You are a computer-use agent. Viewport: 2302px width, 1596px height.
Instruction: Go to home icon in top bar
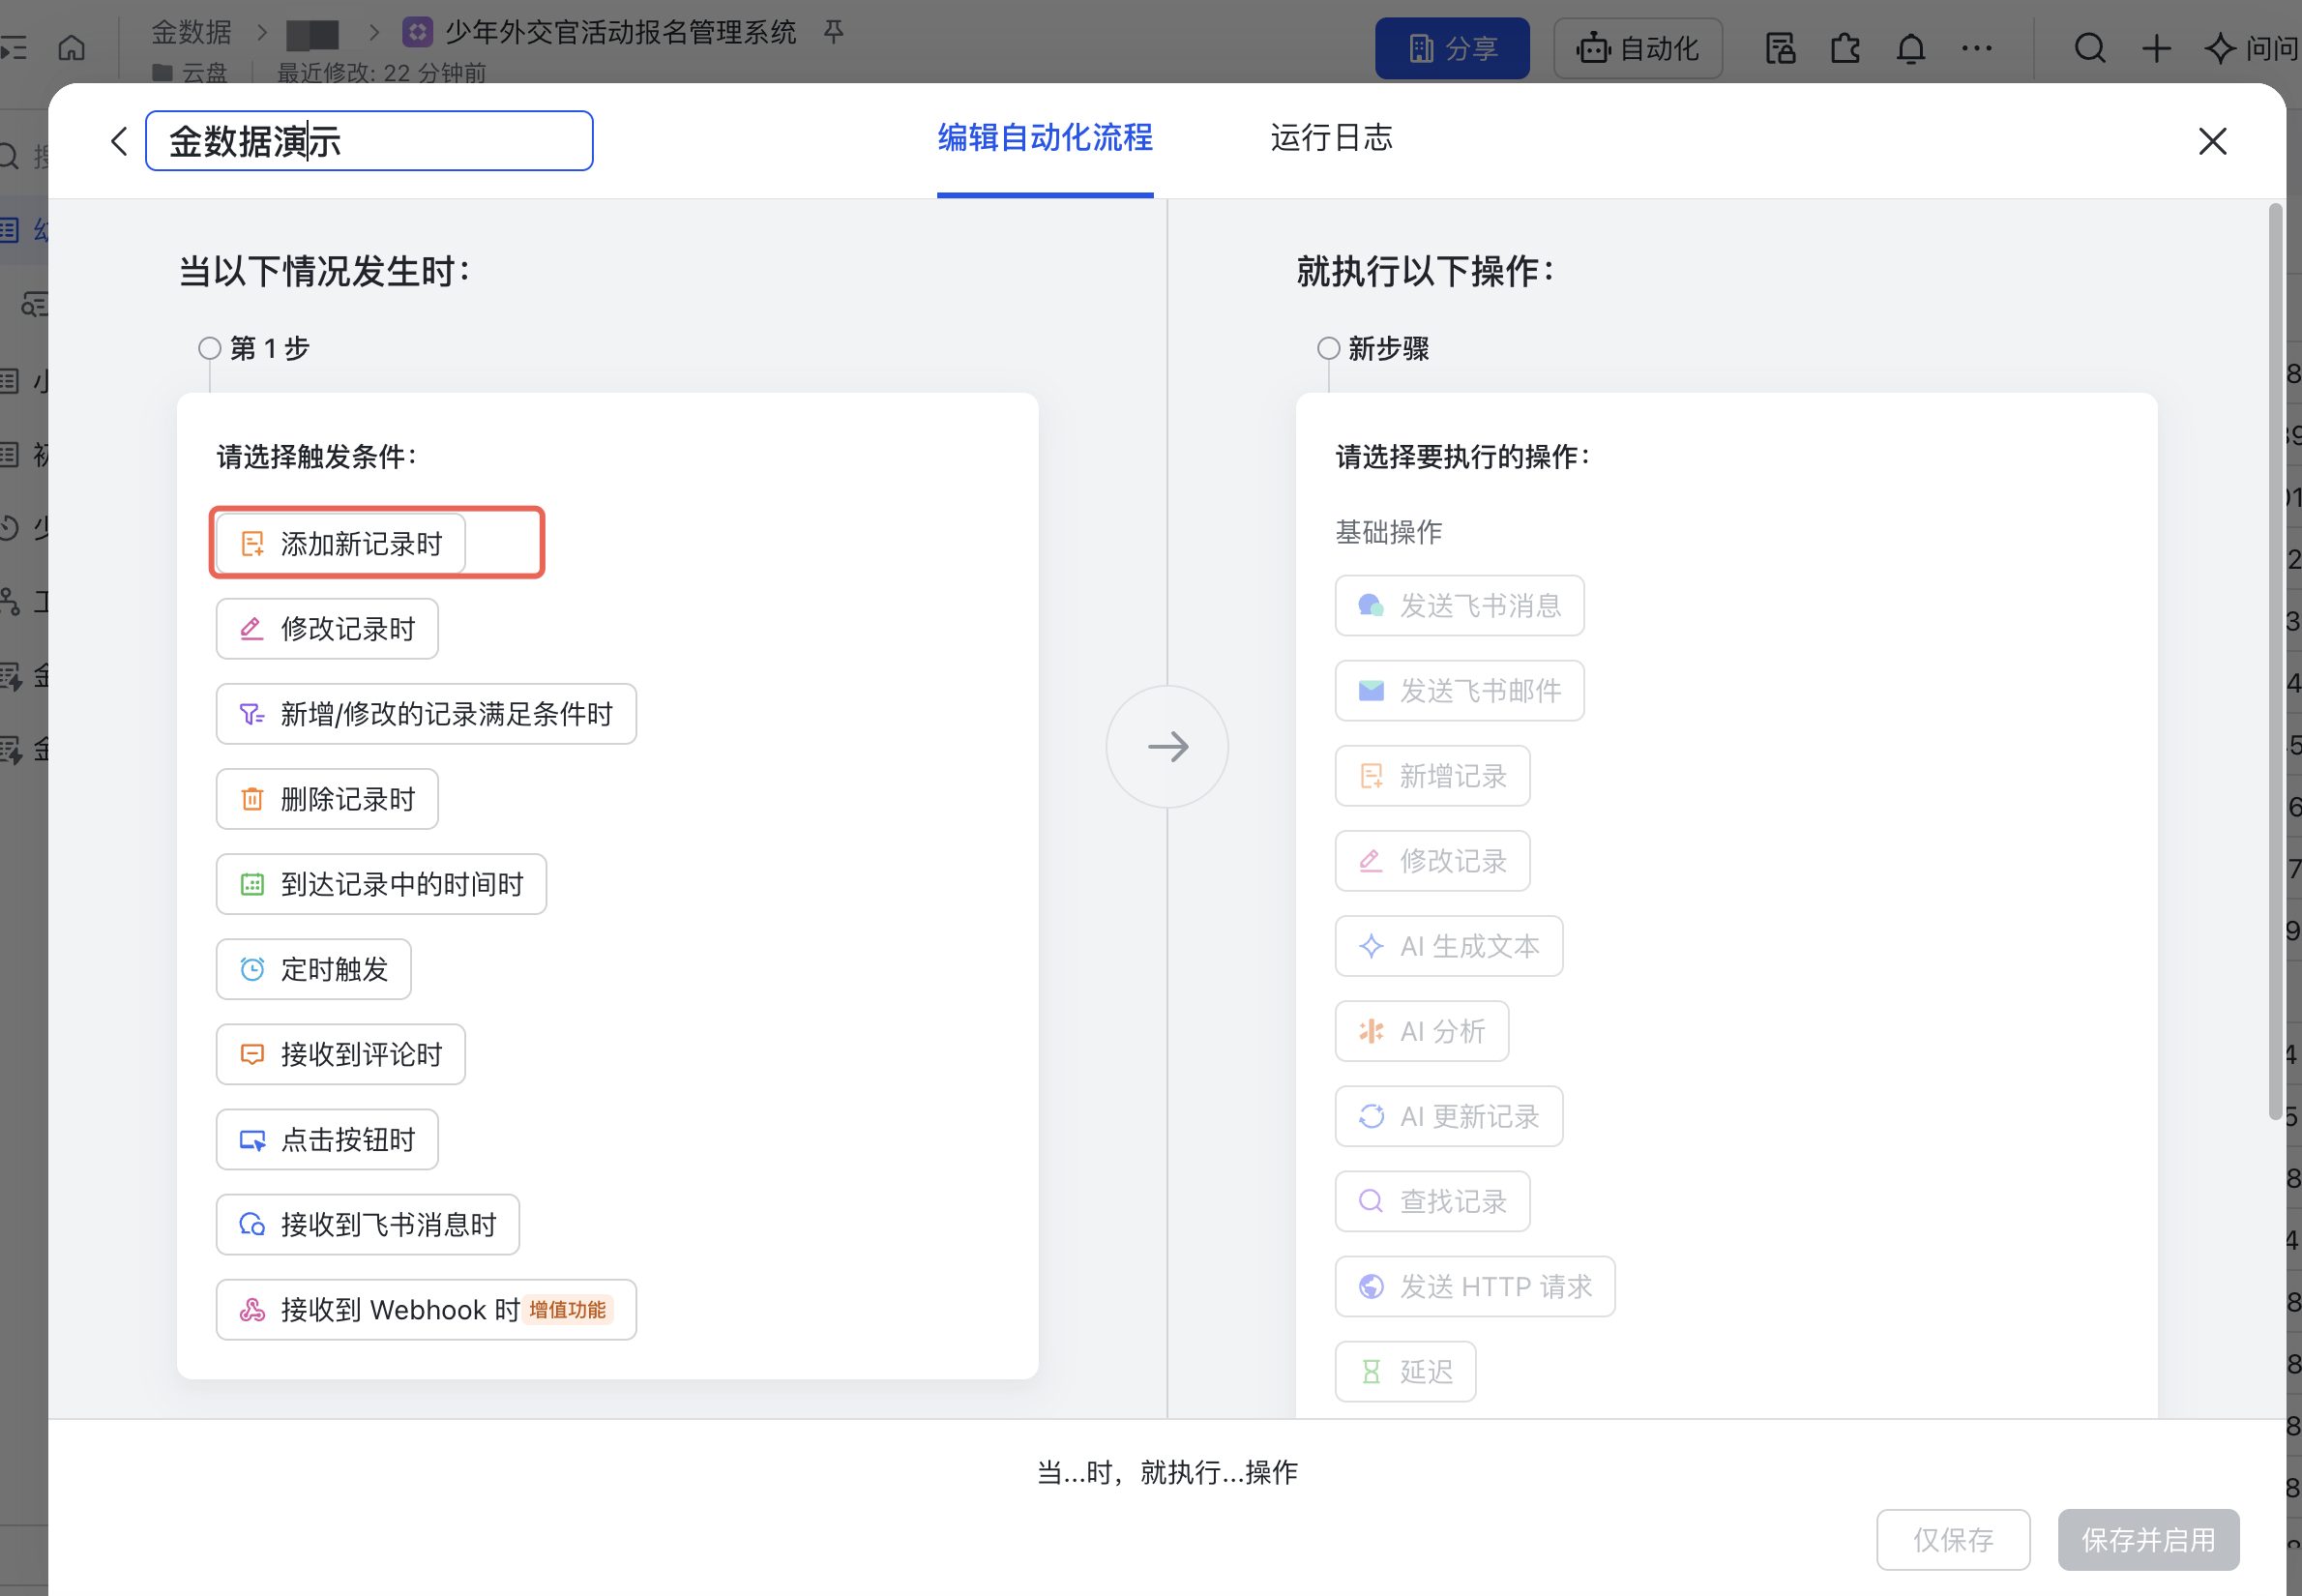(x=72, y=47)
